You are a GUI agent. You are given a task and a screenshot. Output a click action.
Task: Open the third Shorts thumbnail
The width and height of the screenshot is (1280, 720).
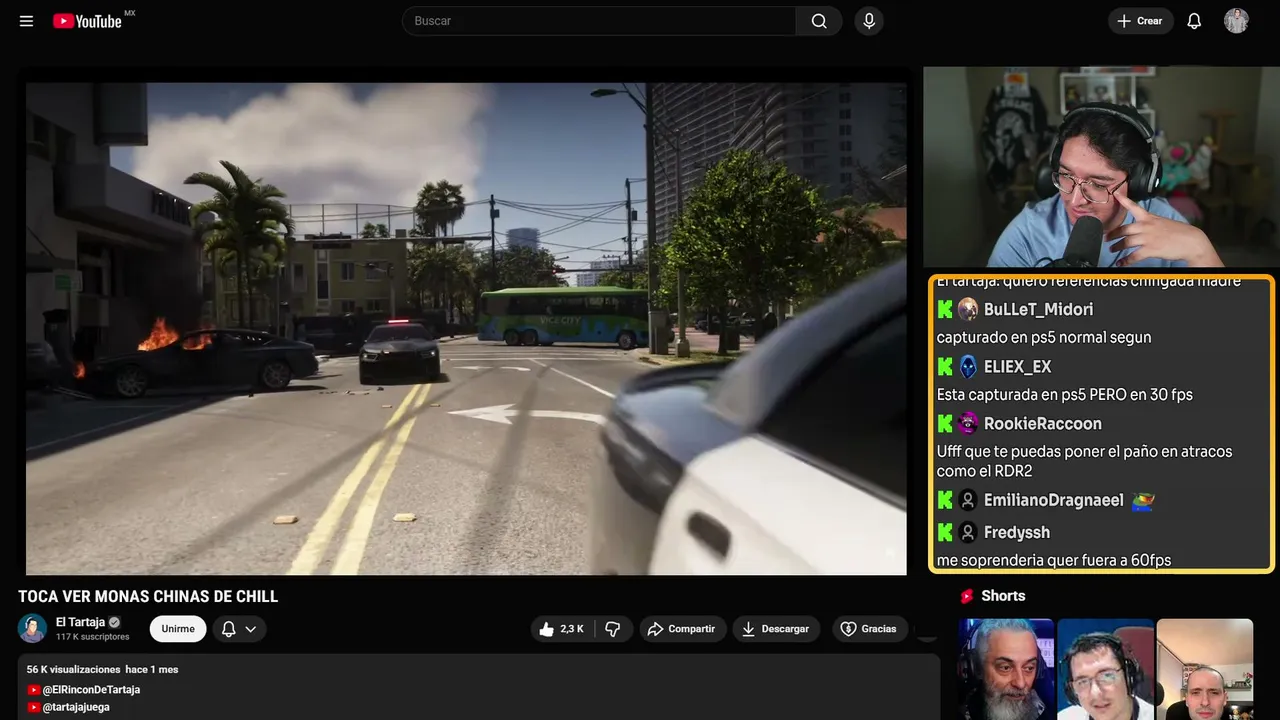click(x=1204, y=669)
